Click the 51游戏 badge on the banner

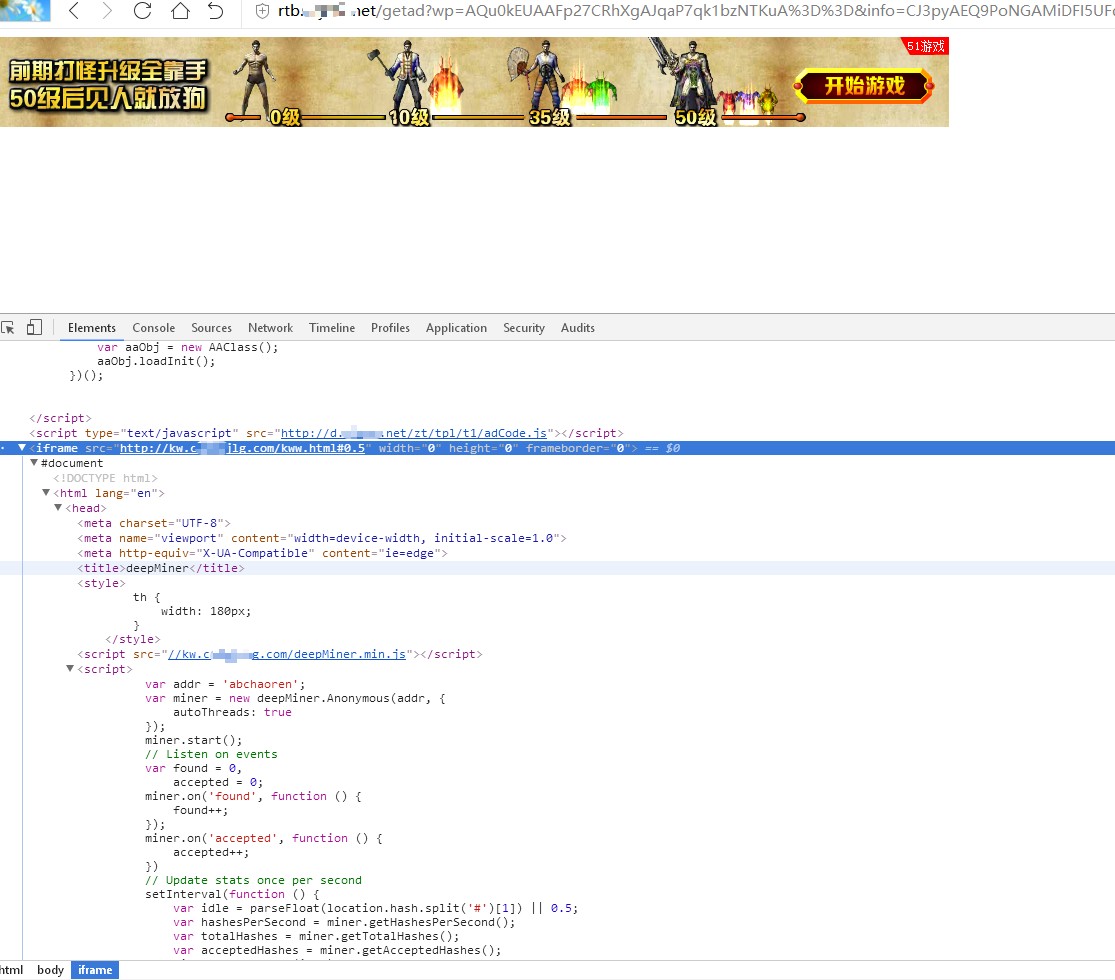point(925,46)
